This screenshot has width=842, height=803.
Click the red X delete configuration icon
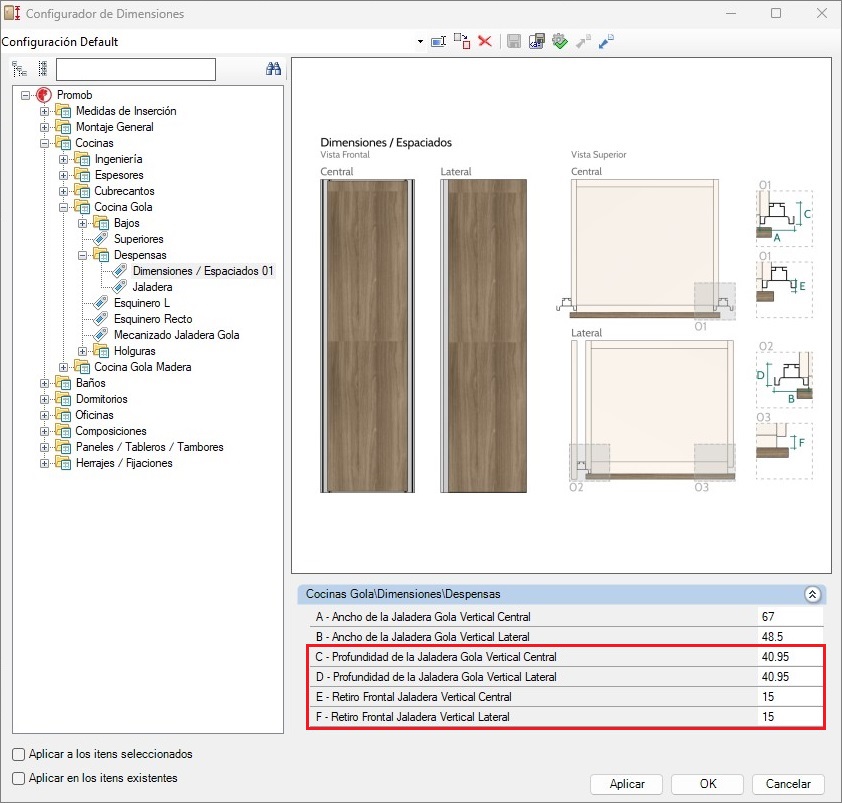pos(485,42)
